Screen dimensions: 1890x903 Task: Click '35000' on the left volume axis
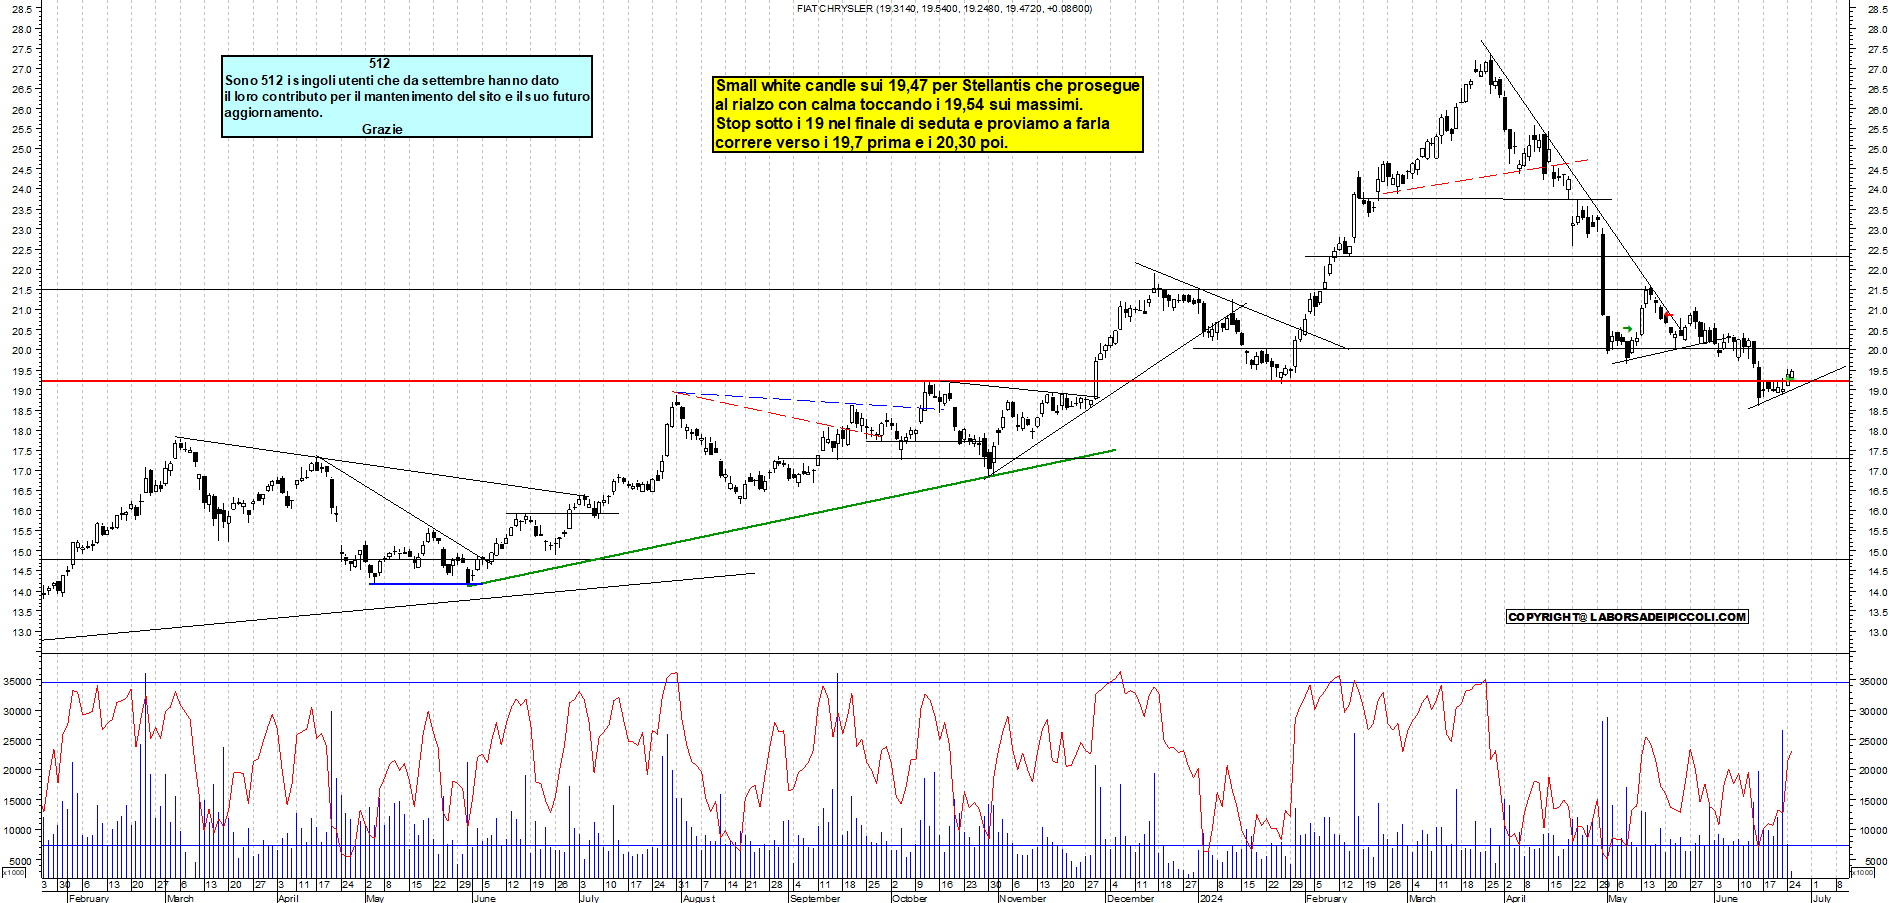(x=17, y=681)
